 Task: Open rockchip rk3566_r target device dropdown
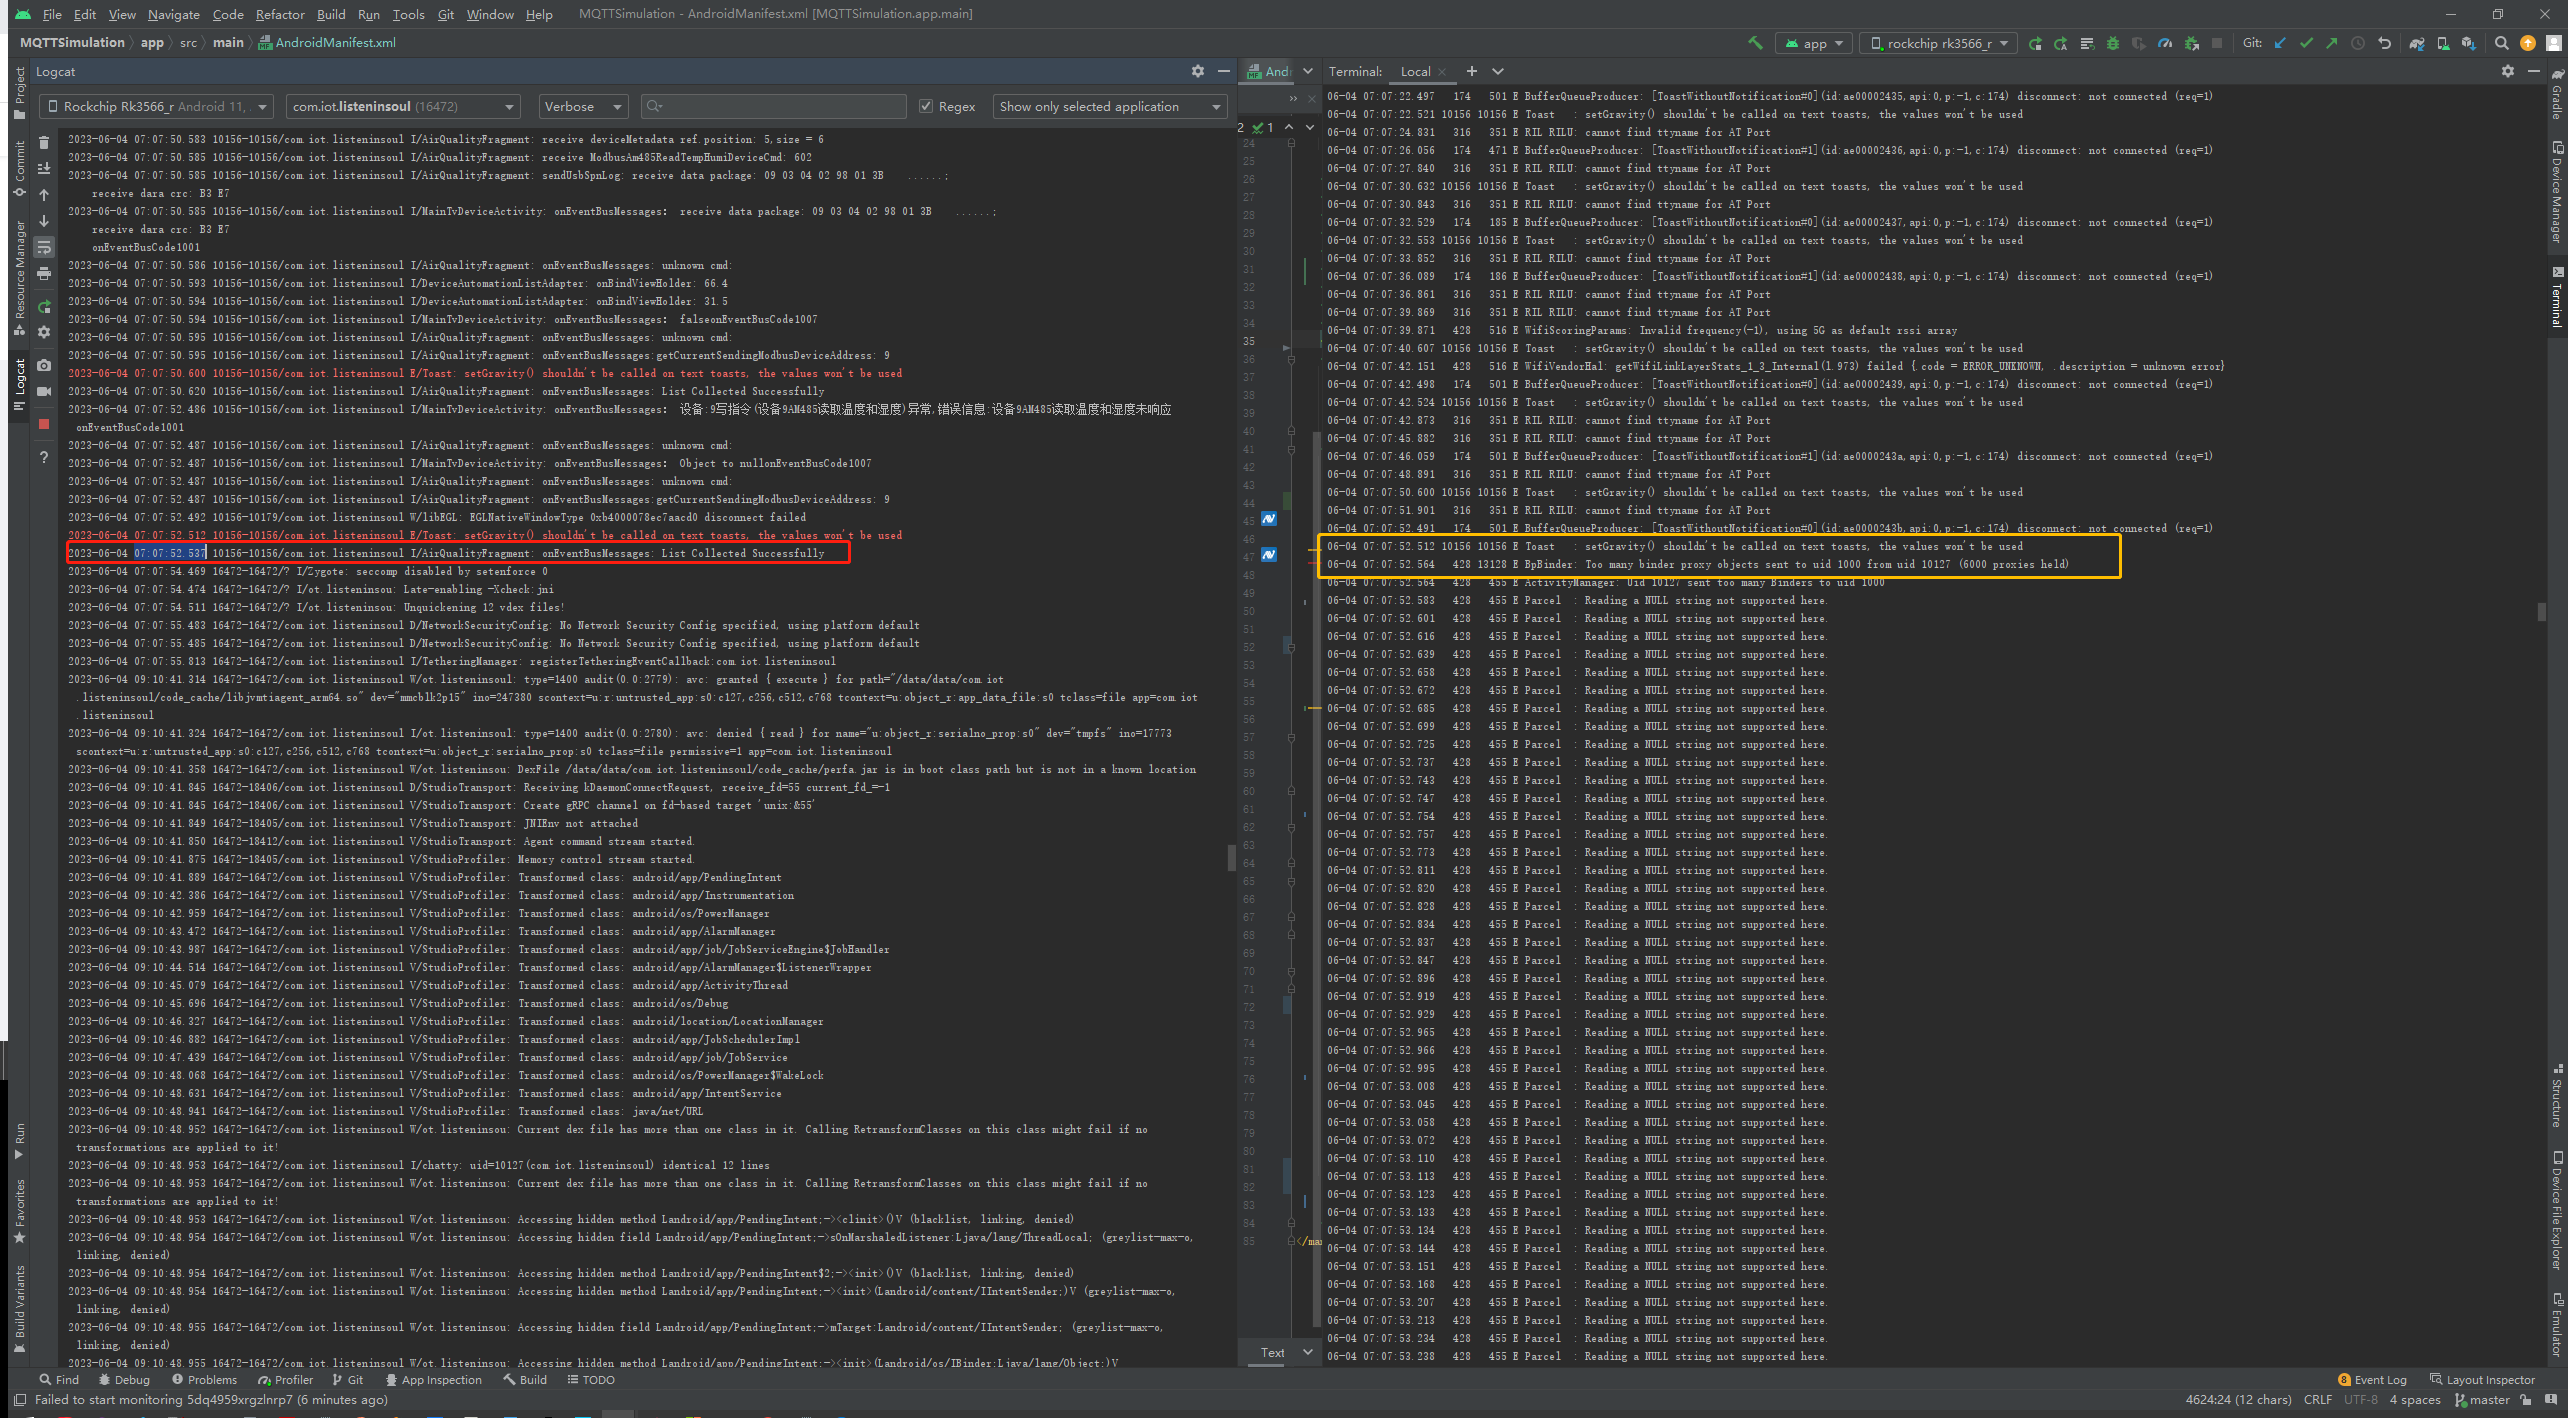pos(1938,43)
